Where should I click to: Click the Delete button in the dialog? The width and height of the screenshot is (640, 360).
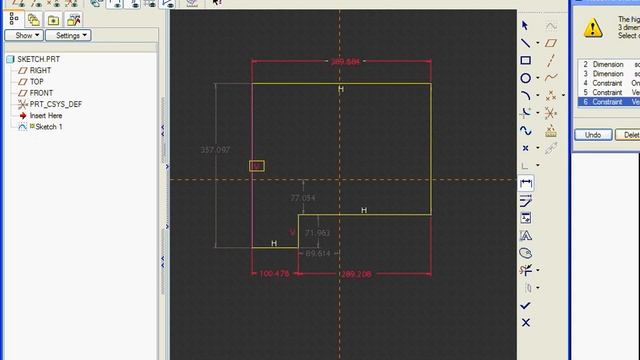tap(628, 135)
